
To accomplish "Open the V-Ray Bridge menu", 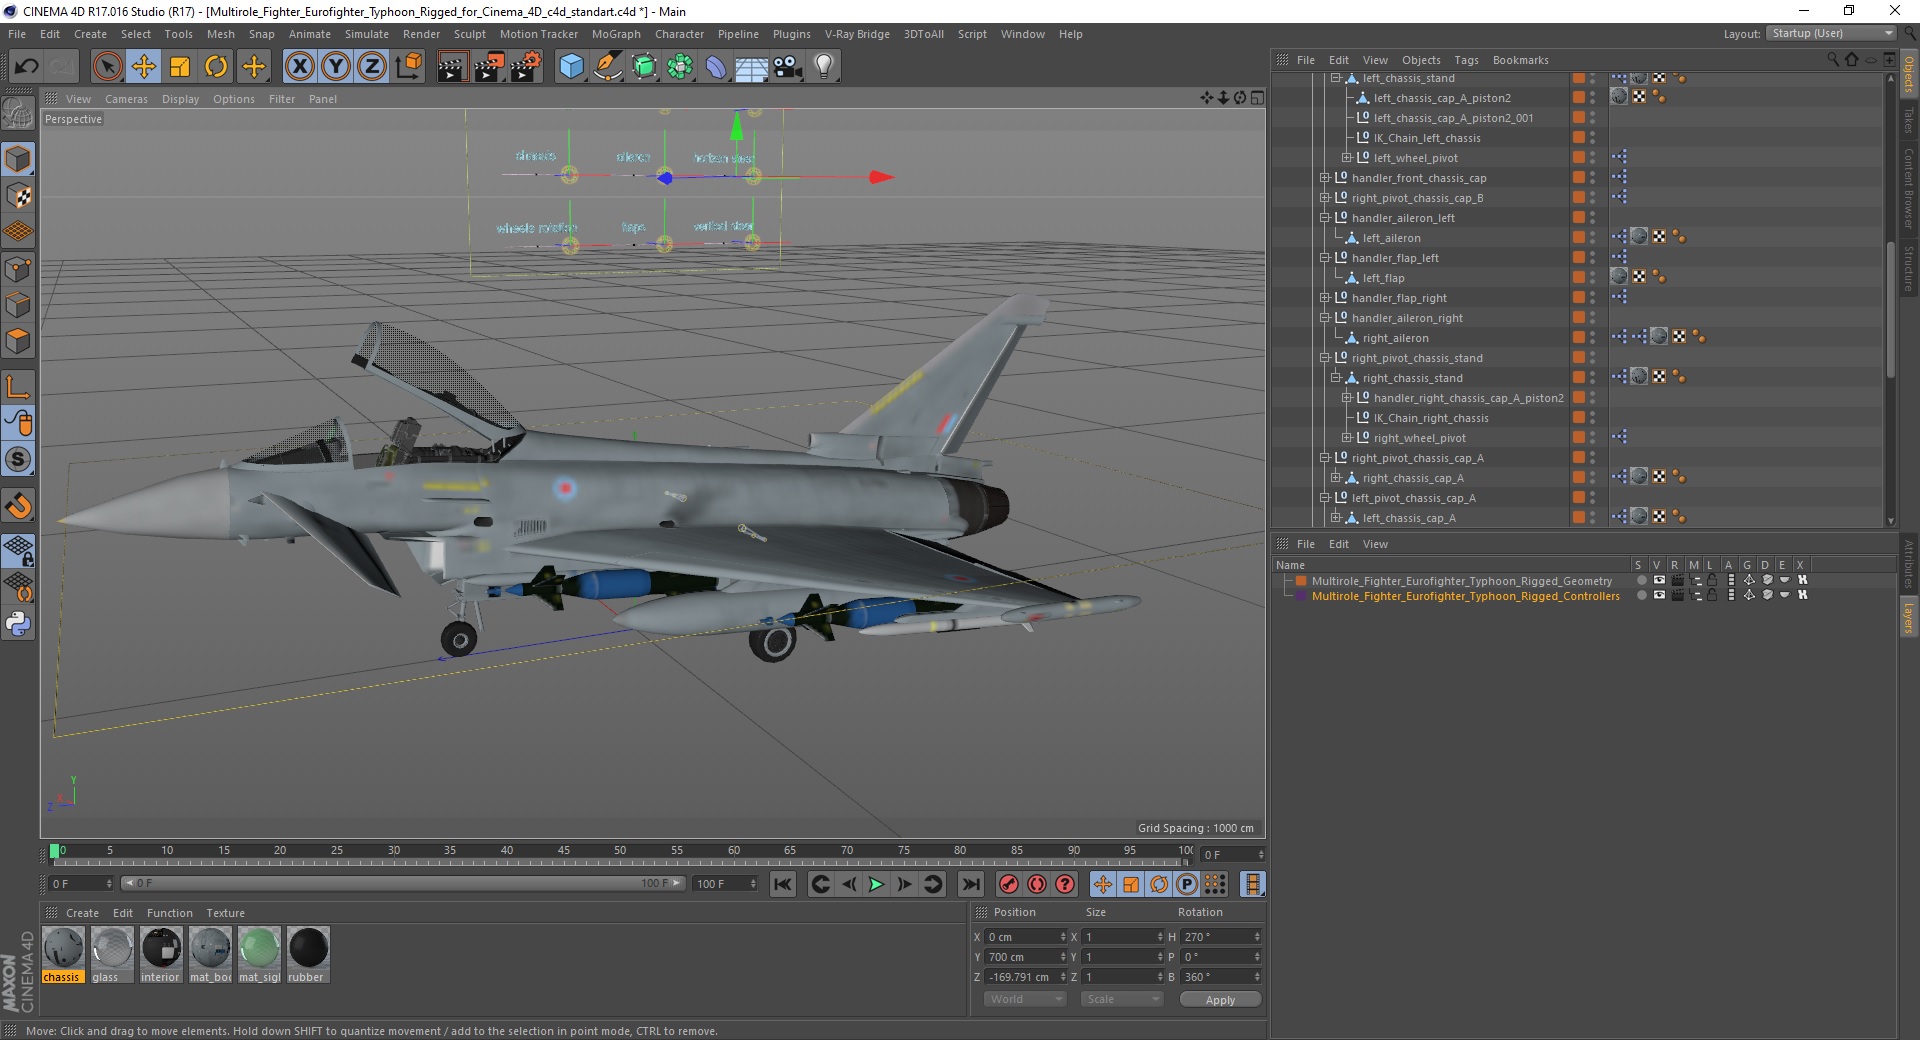I will [x=857, y=34].
